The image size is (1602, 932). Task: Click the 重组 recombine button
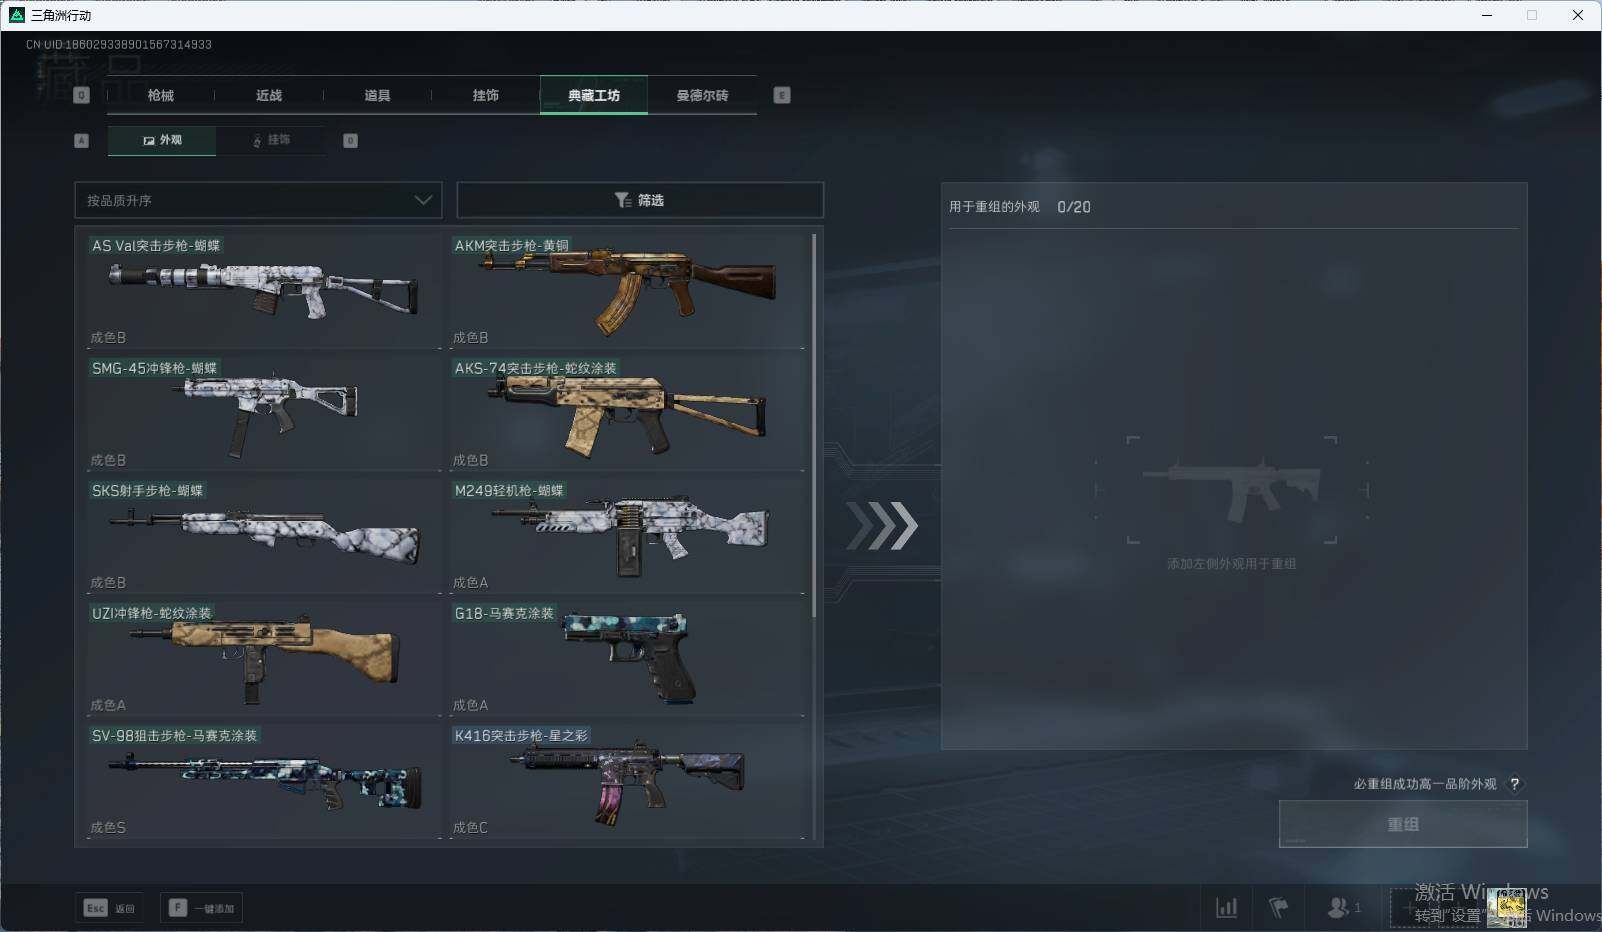(x=1403, y=824)
